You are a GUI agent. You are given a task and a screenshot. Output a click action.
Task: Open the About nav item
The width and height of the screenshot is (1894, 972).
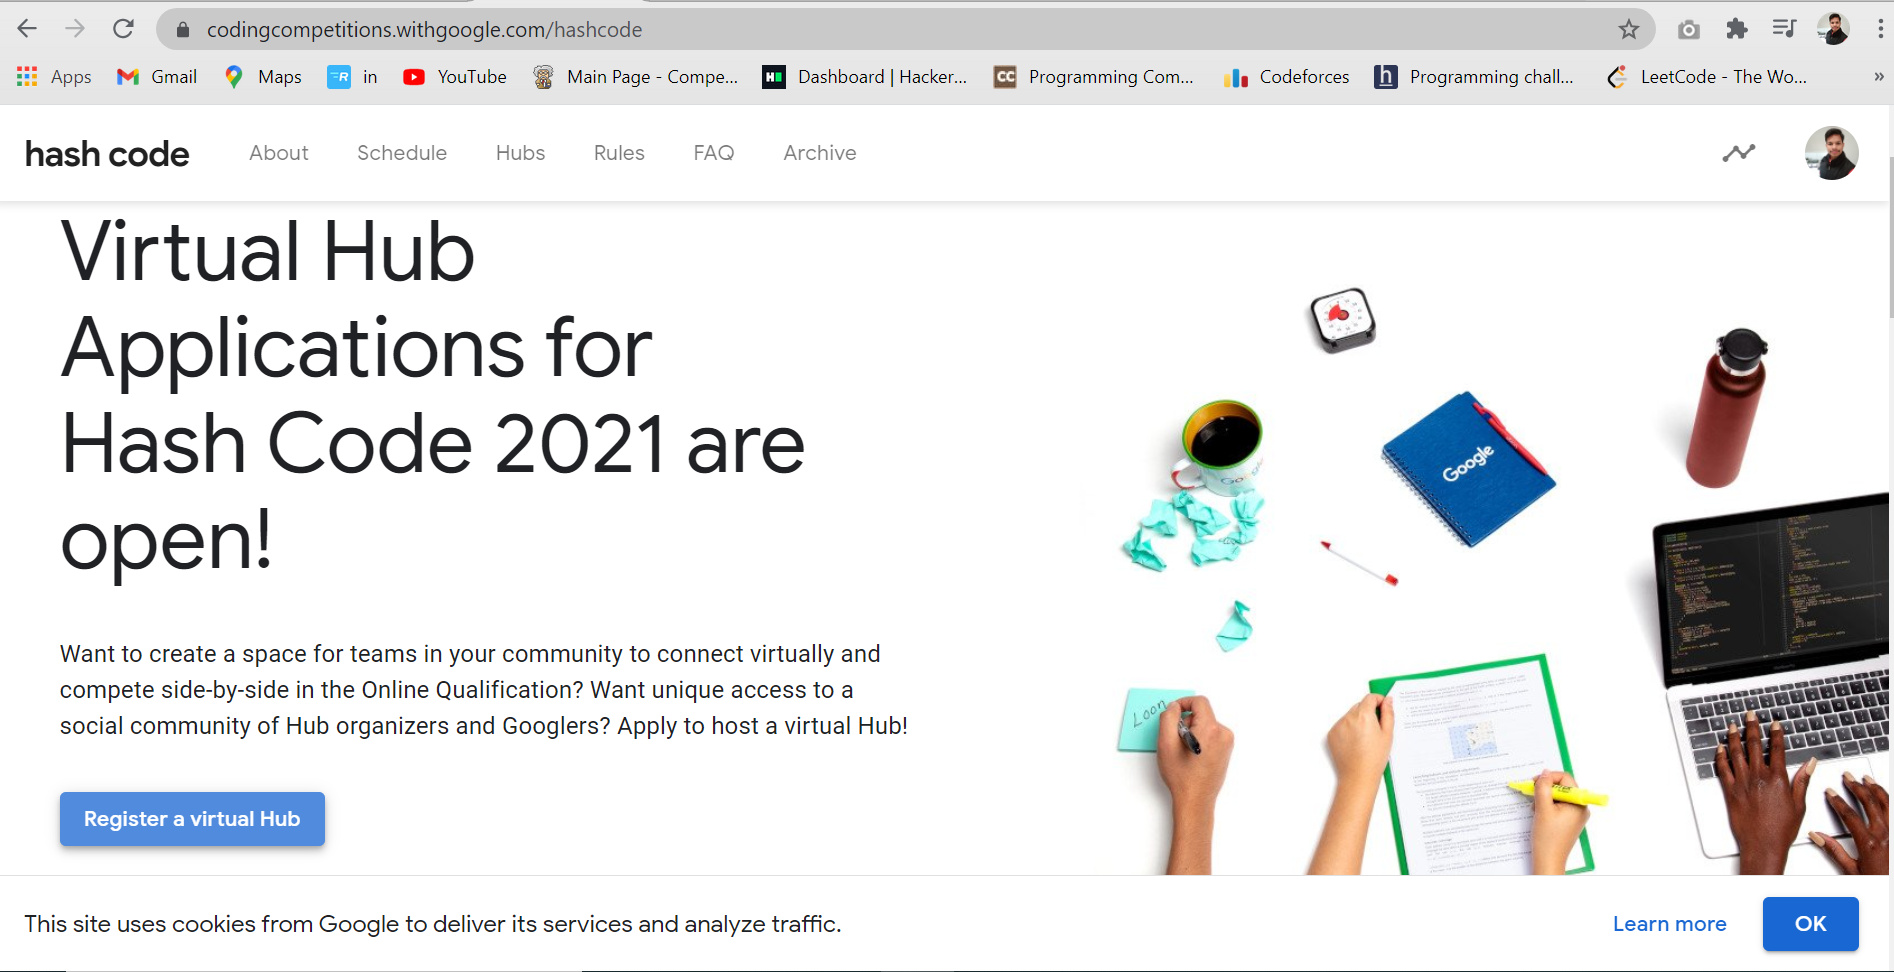click(279, 153)
